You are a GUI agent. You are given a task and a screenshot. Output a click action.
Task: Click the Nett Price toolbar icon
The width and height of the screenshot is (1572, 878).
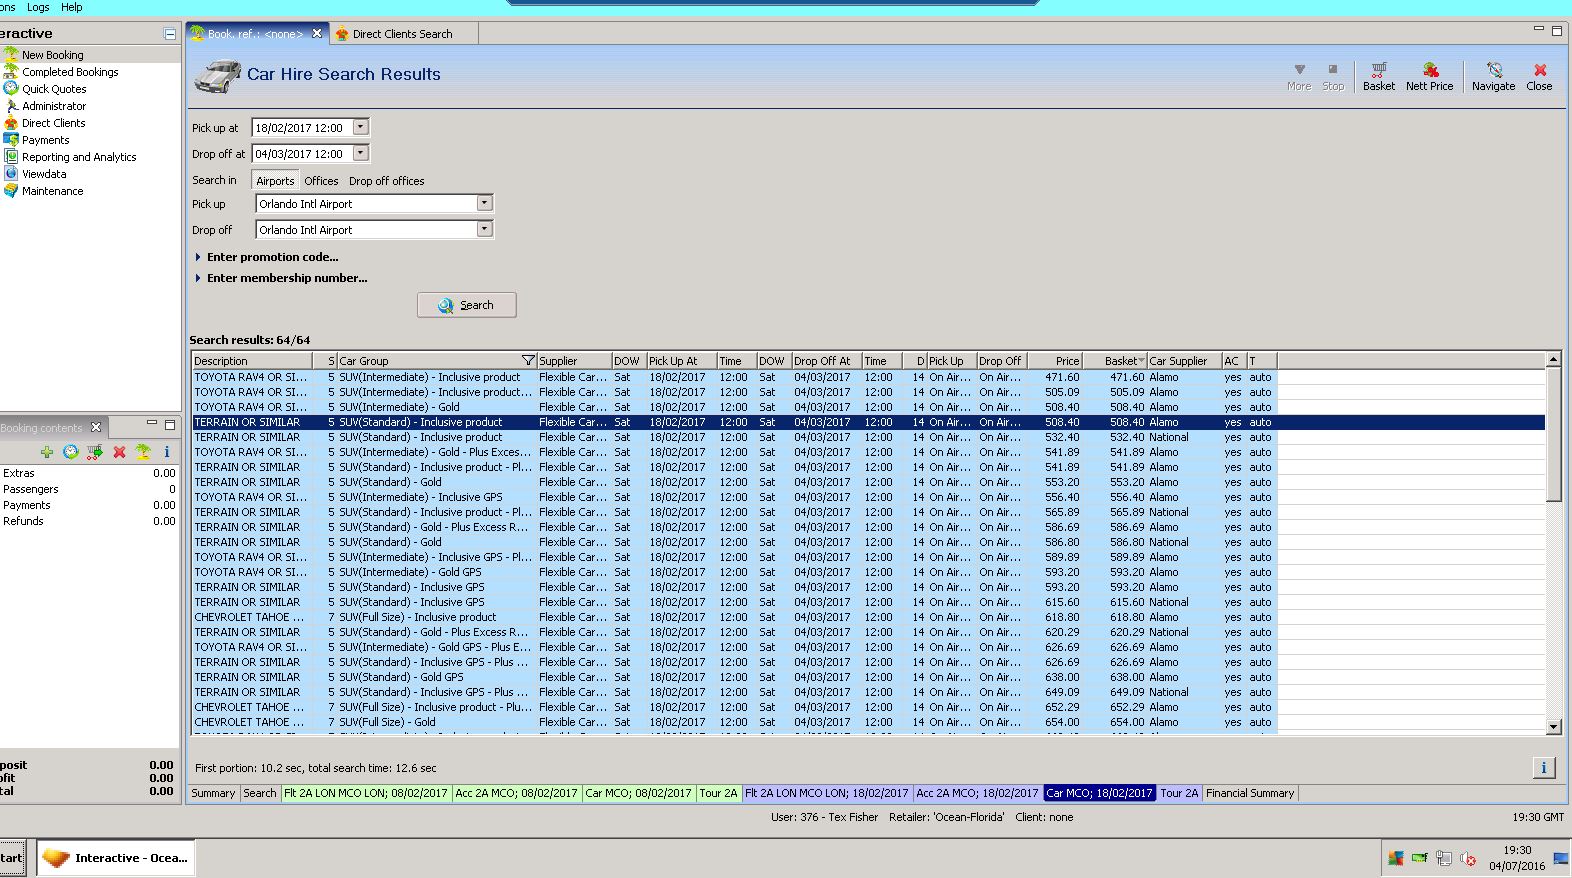tap(1429, 71)
